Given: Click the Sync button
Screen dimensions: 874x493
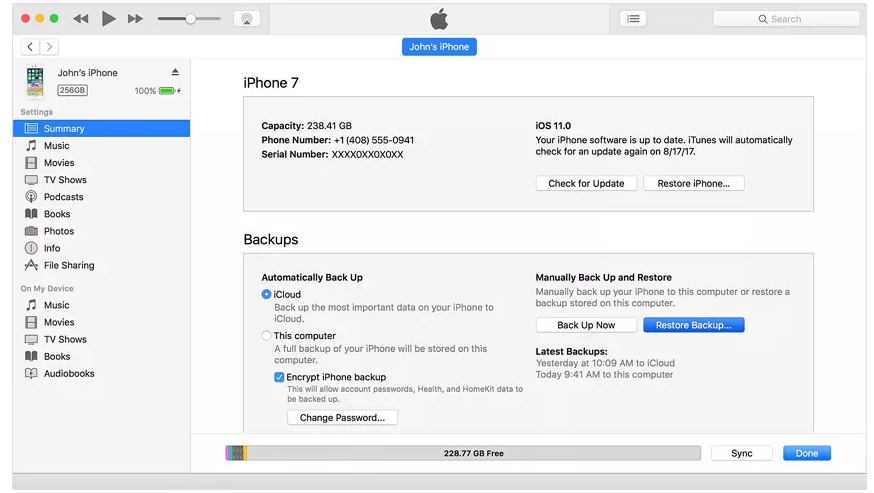Looking at the screenshot, I should (x=741, y=453).
